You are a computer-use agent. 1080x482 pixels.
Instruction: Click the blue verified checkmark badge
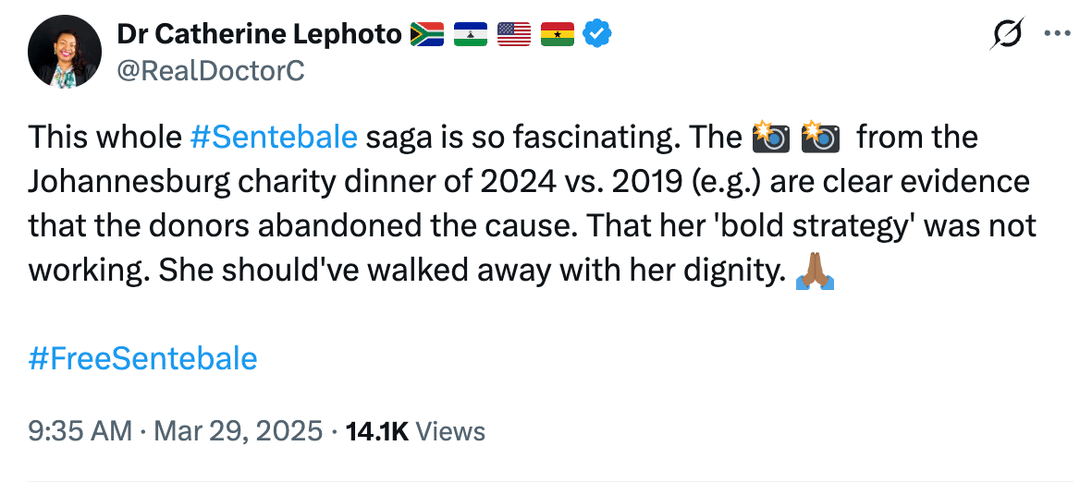598,35
